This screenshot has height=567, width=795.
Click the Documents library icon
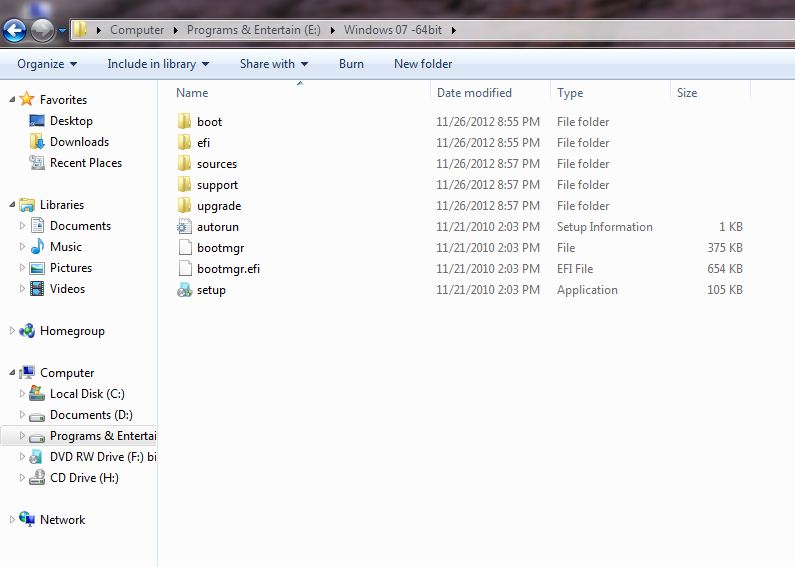[x=37, y=225]
